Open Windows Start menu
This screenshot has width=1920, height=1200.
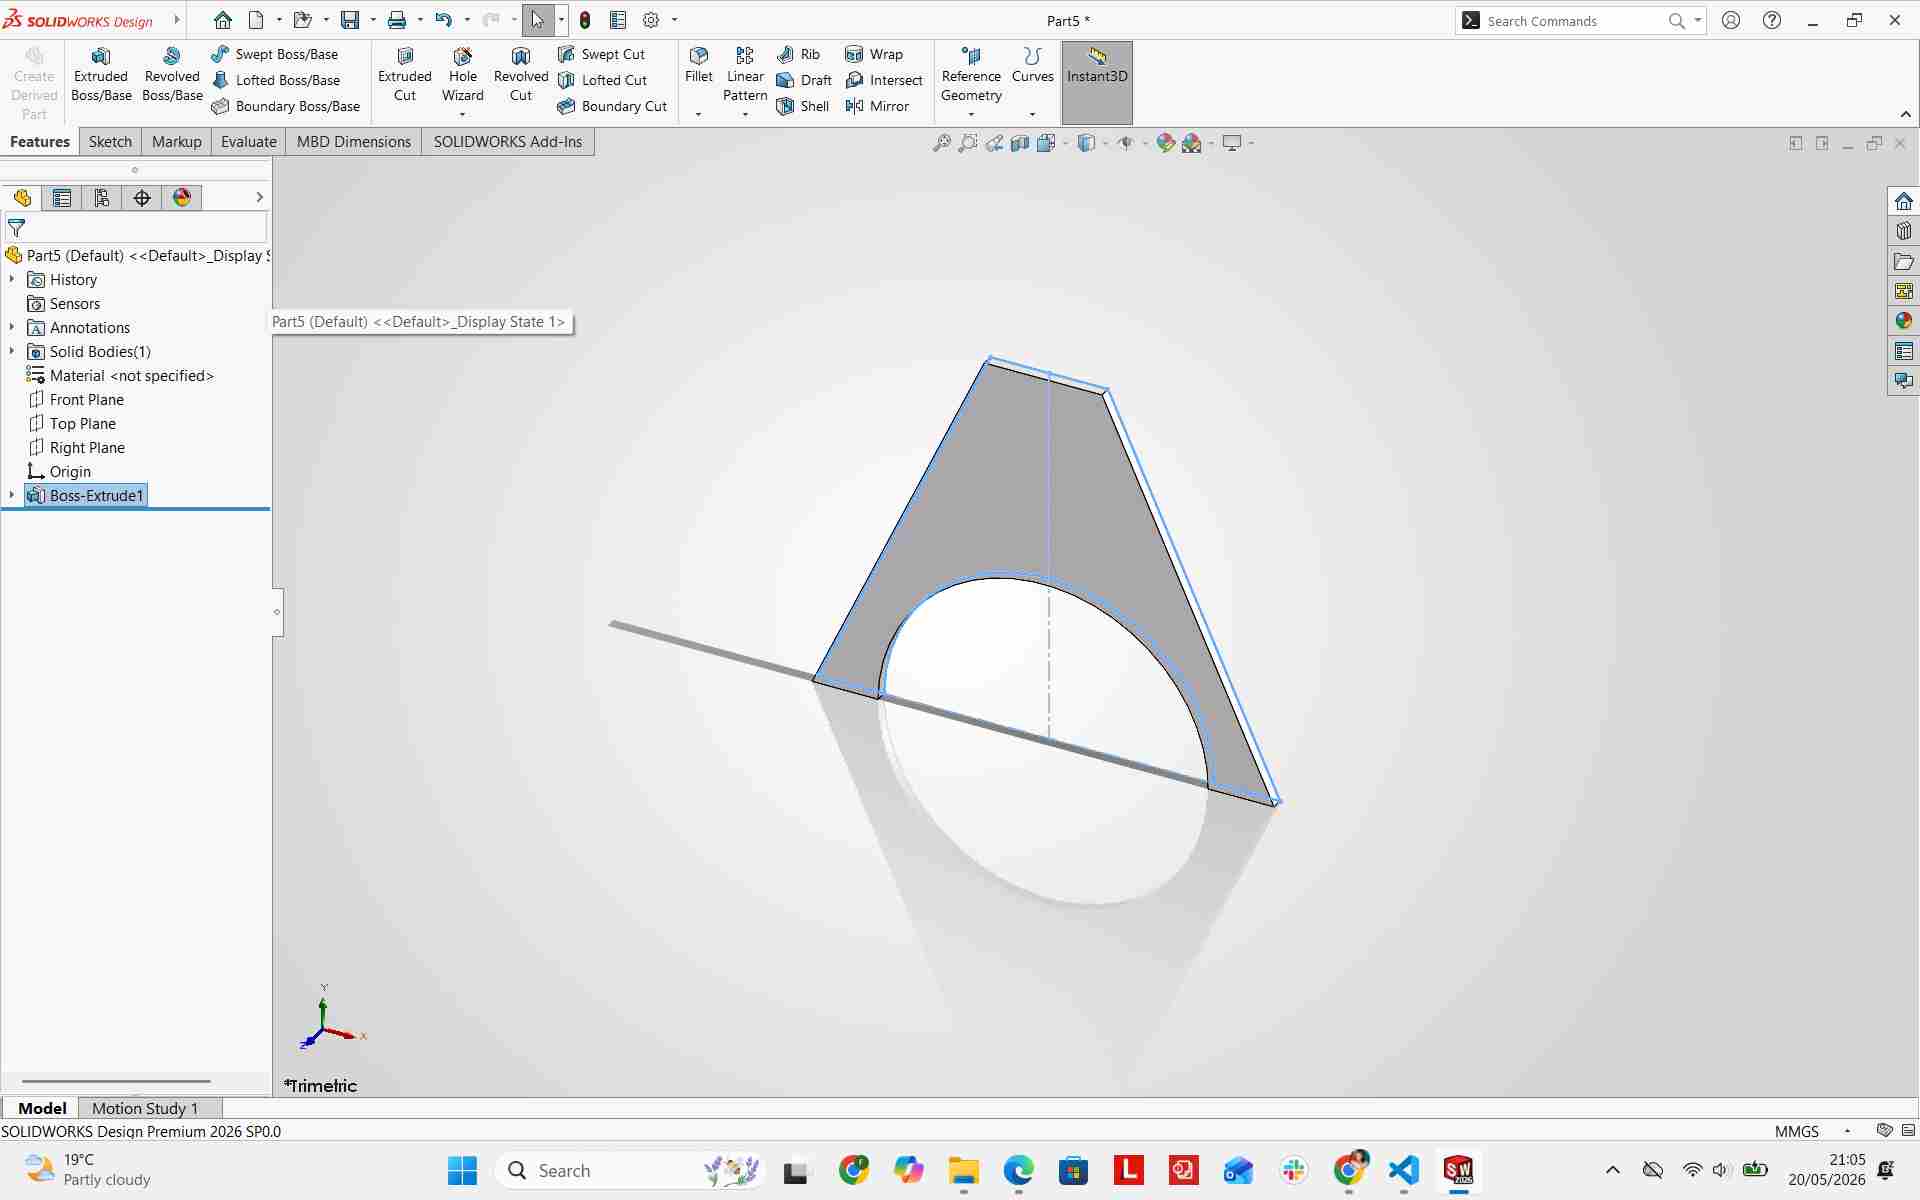tap(462, 1170)
